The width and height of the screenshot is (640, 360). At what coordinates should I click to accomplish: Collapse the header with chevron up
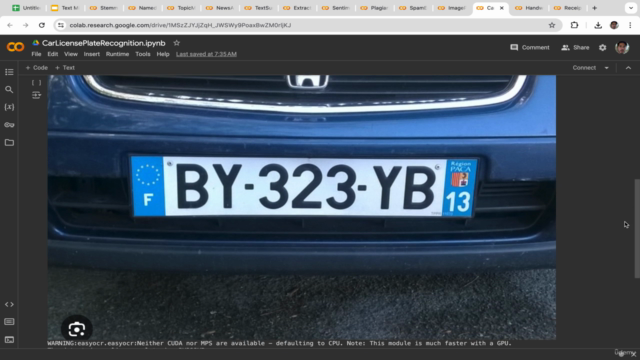628,68
